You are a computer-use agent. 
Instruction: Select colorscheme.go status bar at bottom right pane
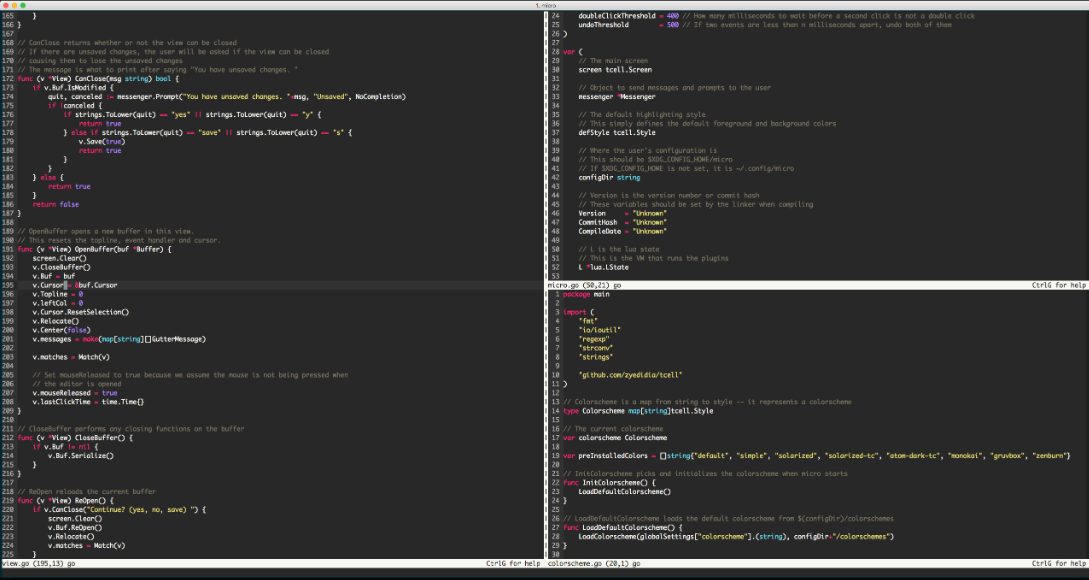pos(576,564)
